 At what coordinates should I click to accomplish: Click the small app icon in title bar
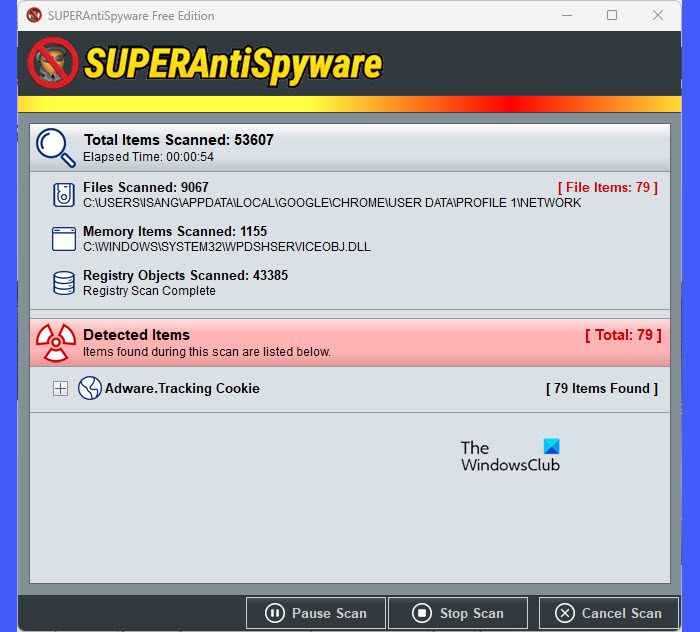(x=34, y=15)
